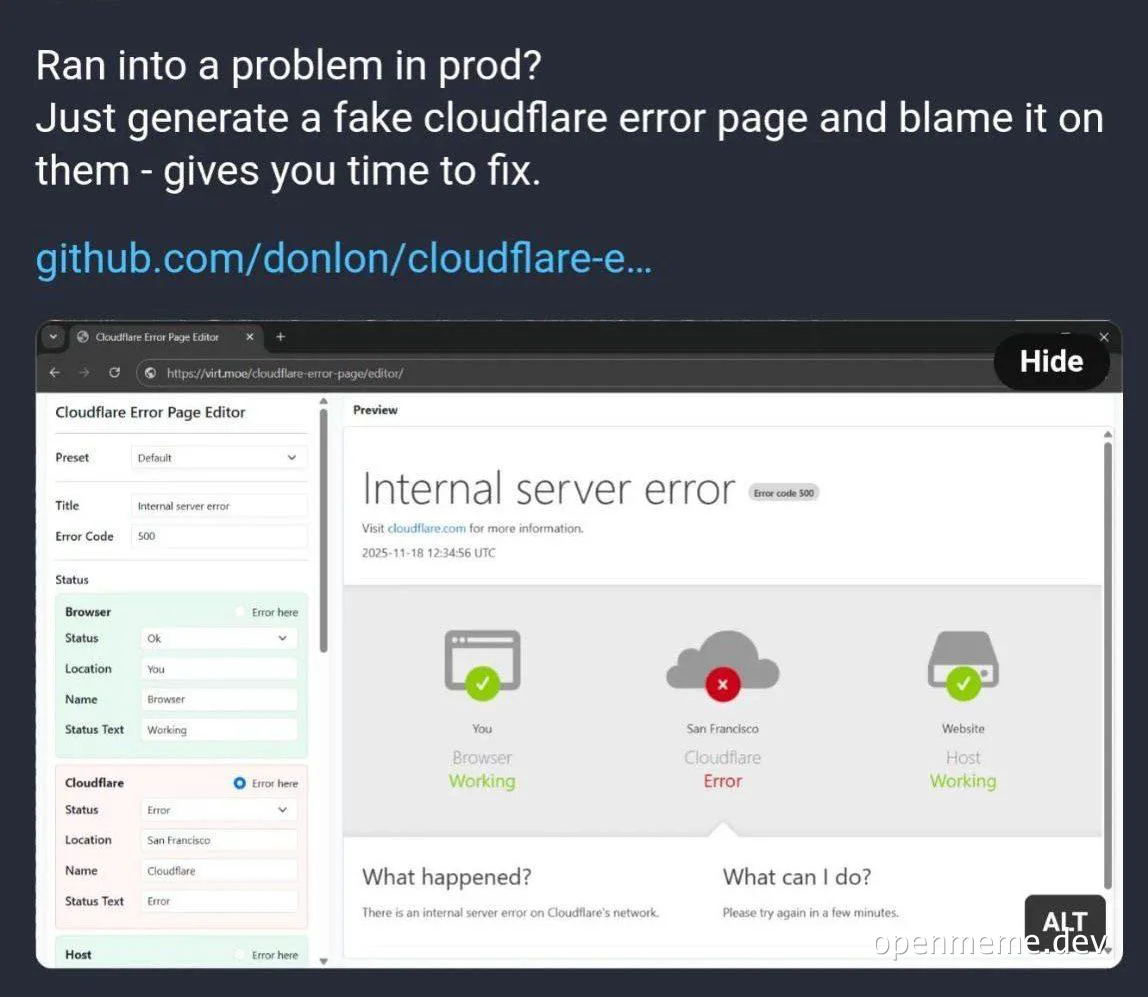Click the Hide button on the image
The image size is (1148, 997).
click(x=1051, y=362)
